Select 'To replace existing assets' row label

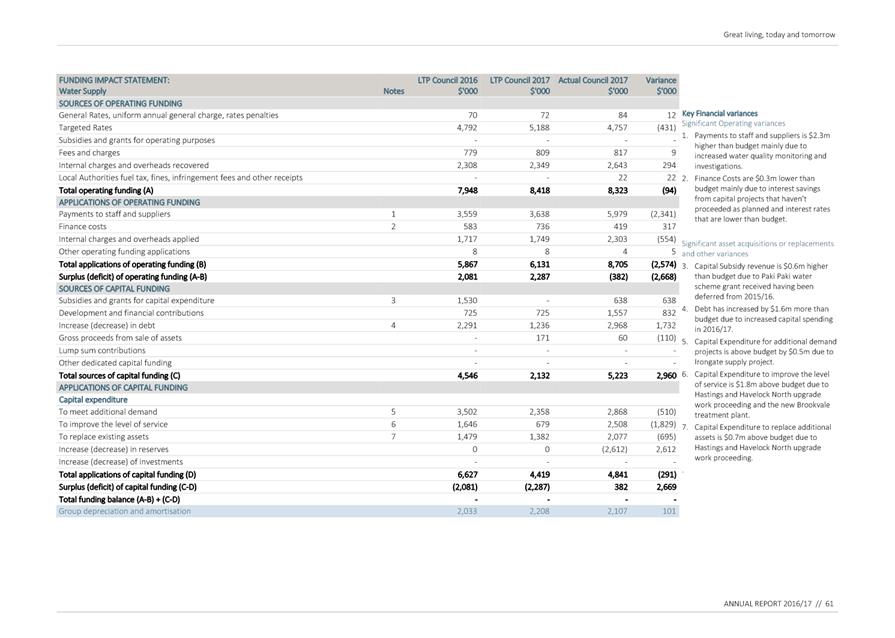click(103, 437)
